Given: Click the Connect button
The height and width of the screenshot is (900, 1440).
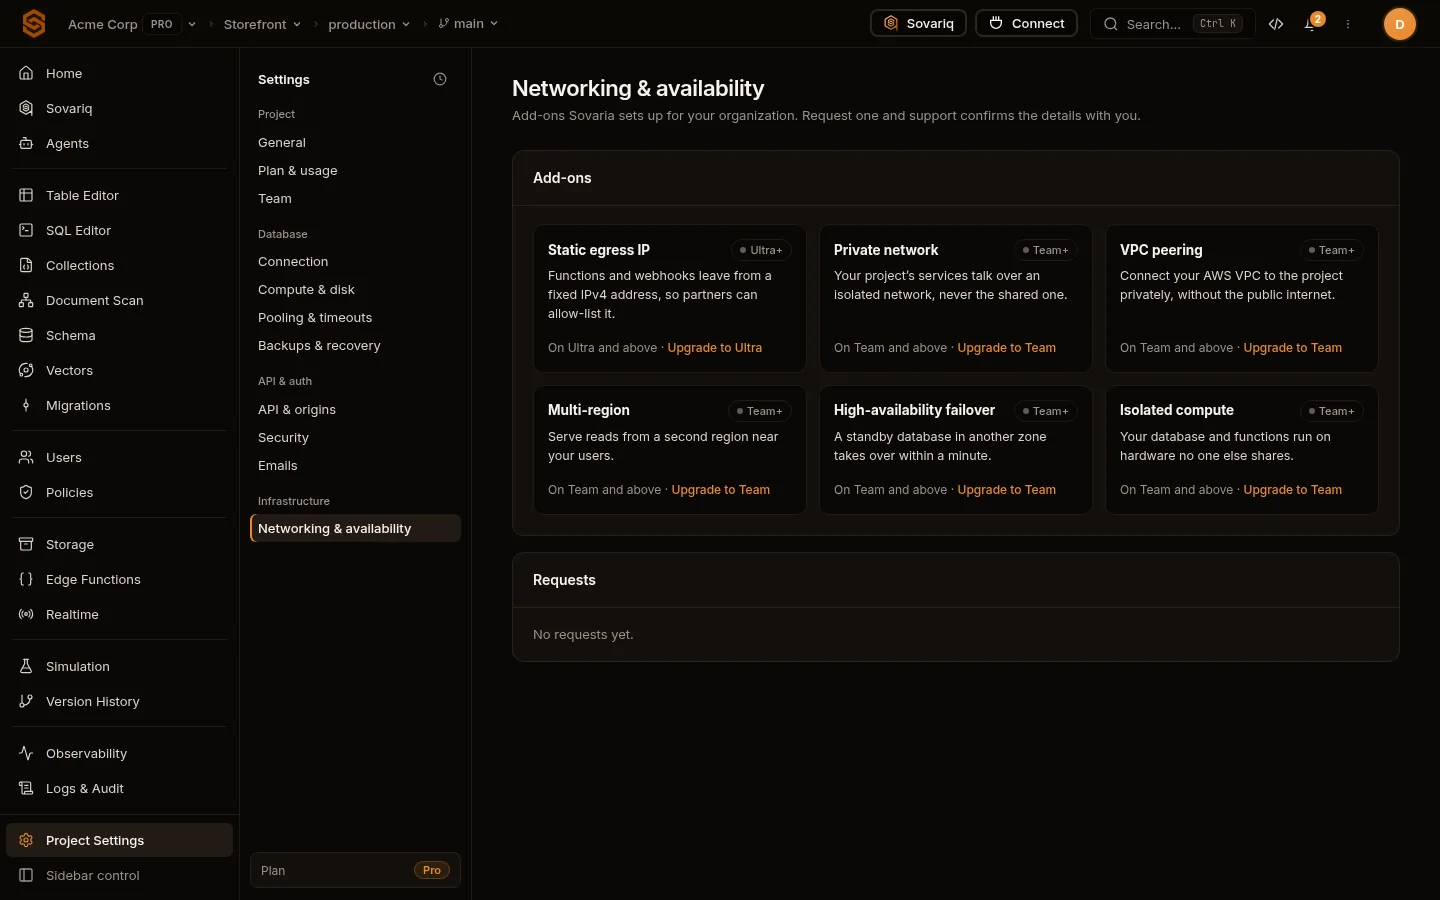Looking at the screenshot, I should 1026,24.
